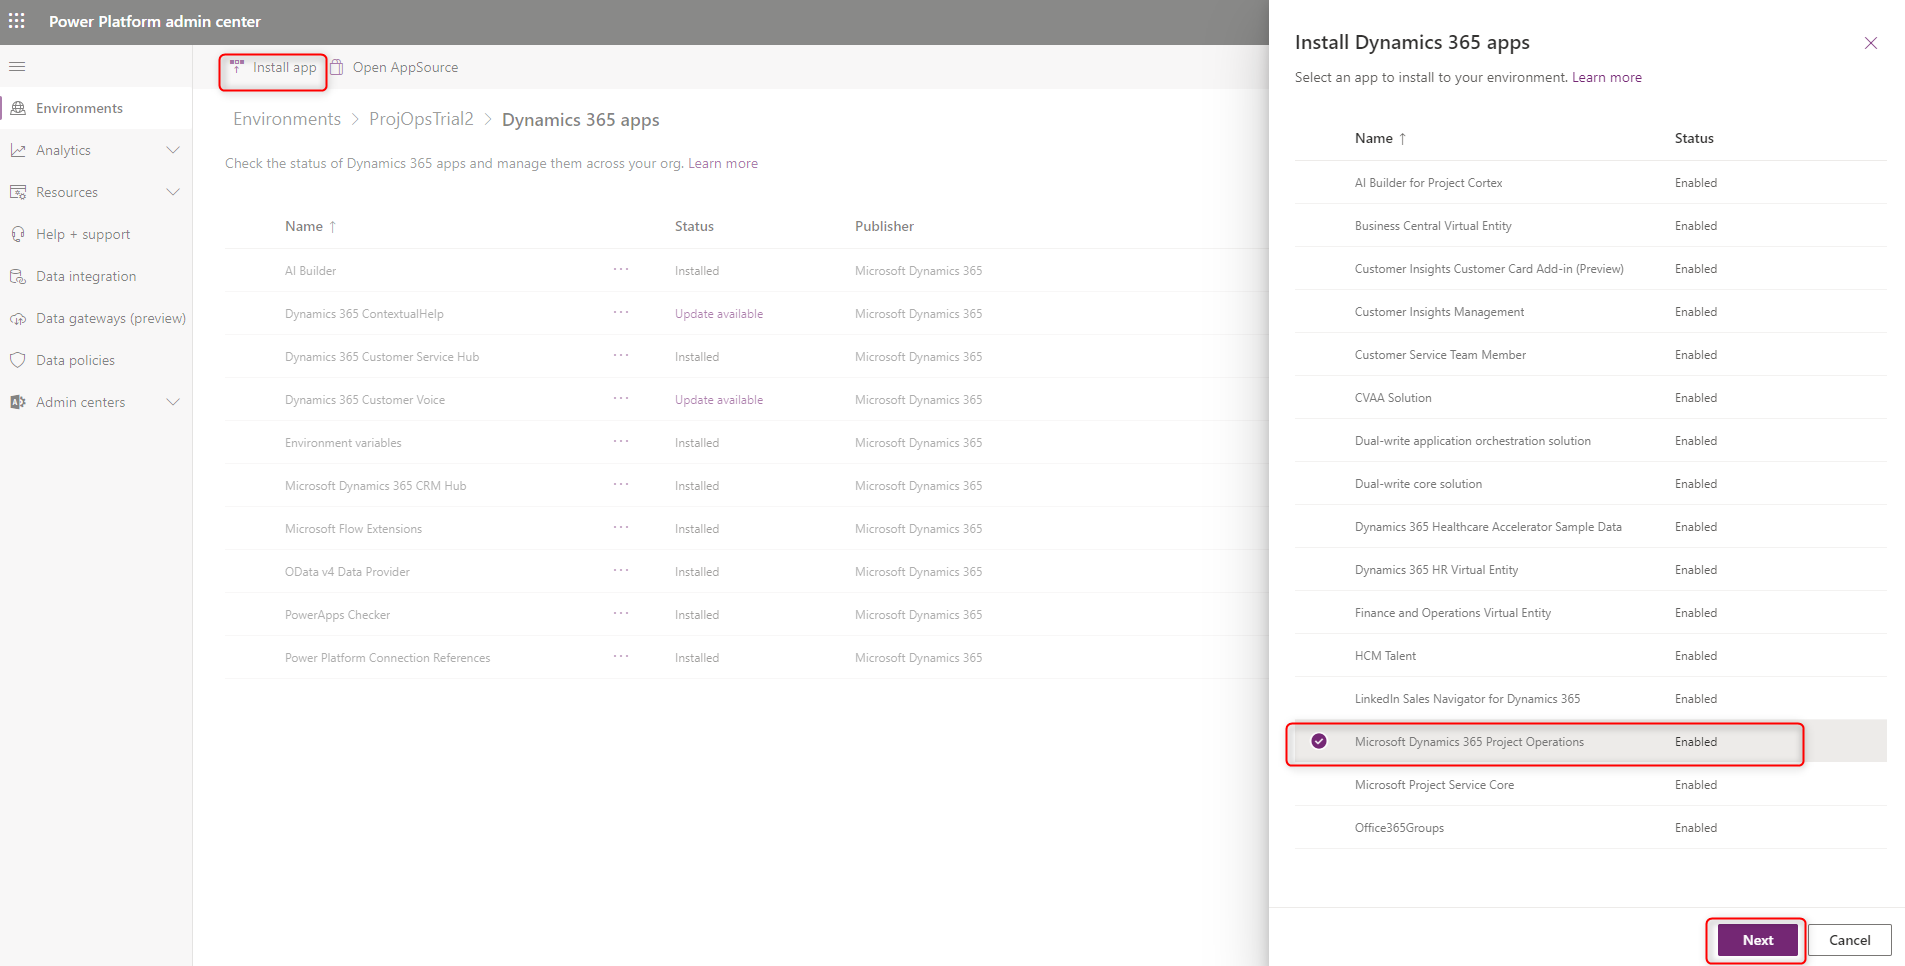1905x966 pixels.
Task: Click the Next button
Action: click(x=1757, y=940)
